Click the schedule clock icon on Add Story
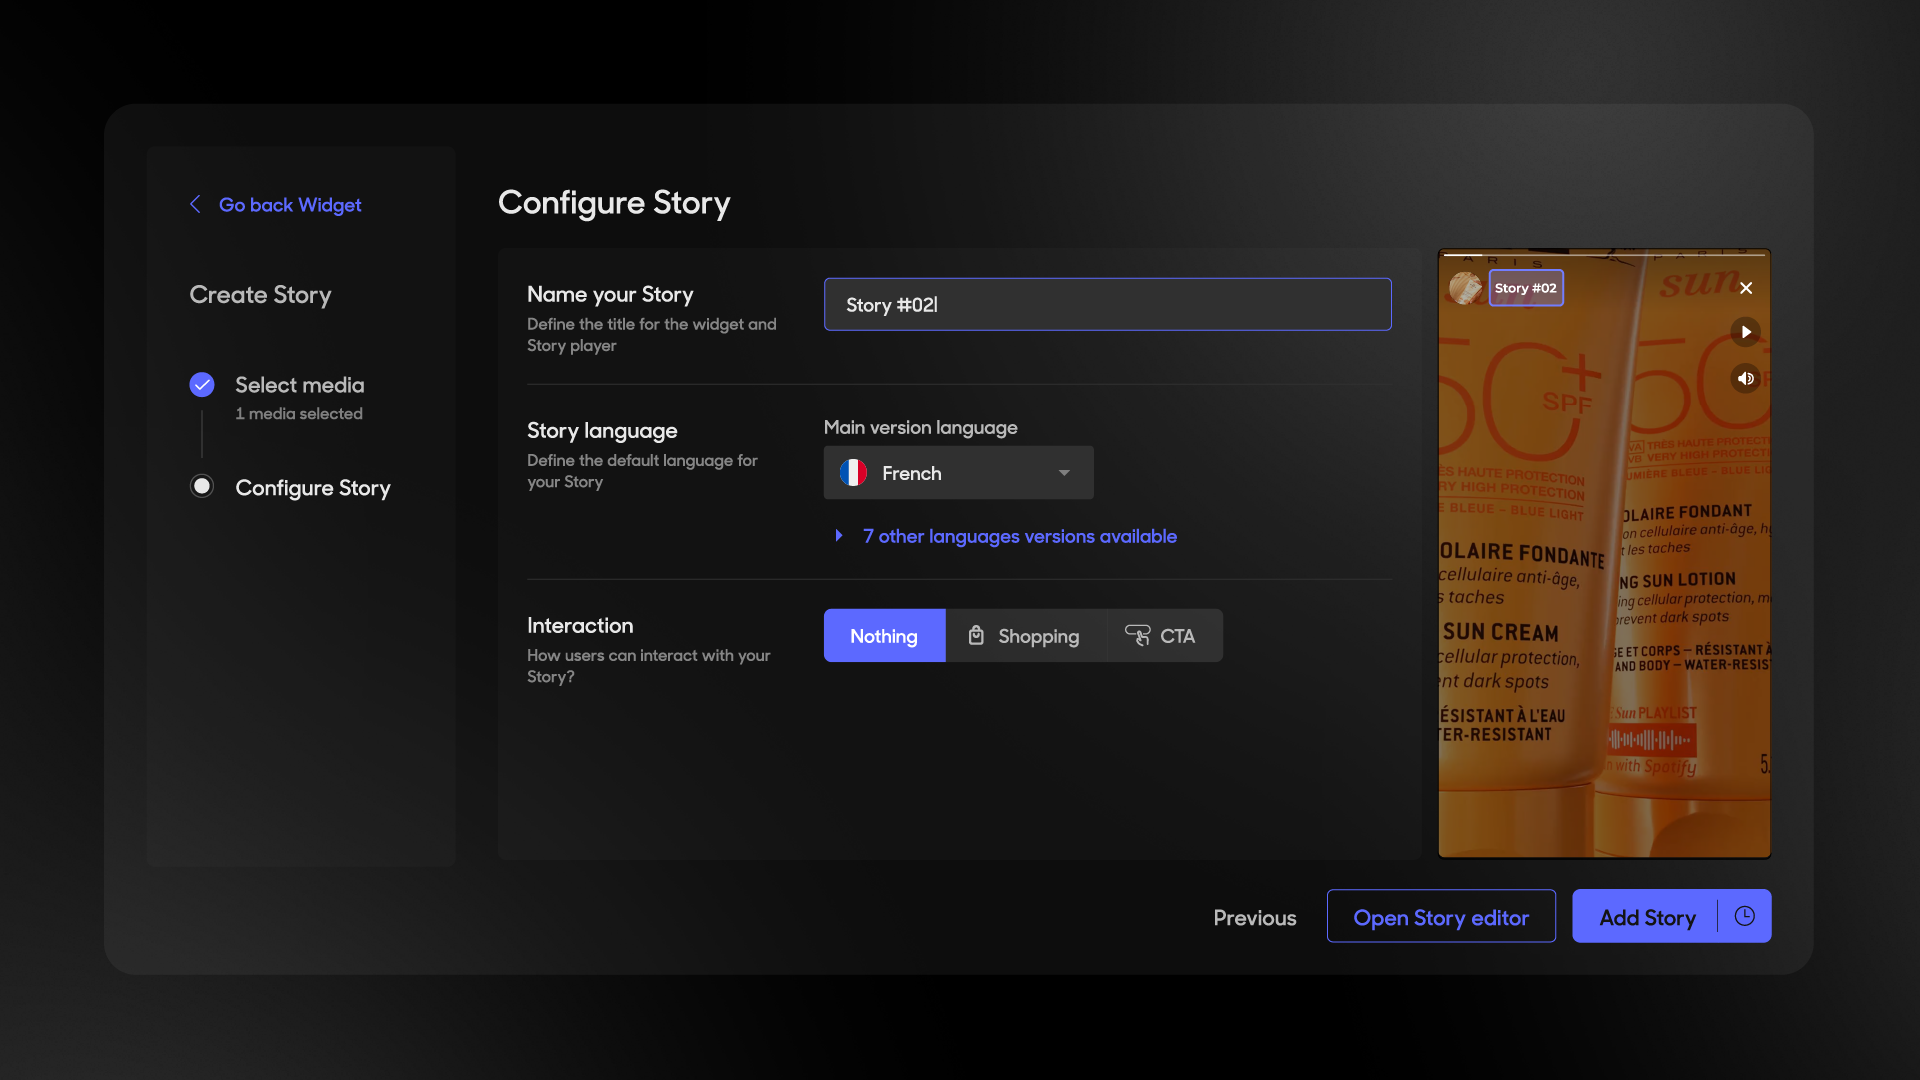This screenshot has height=1080, width=1920. click(x=1744, y=916)
